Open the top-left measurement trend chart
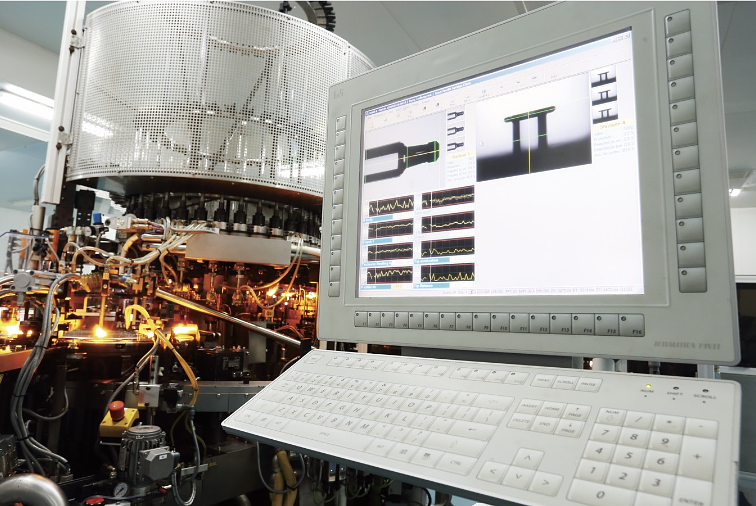 (390, 206)
